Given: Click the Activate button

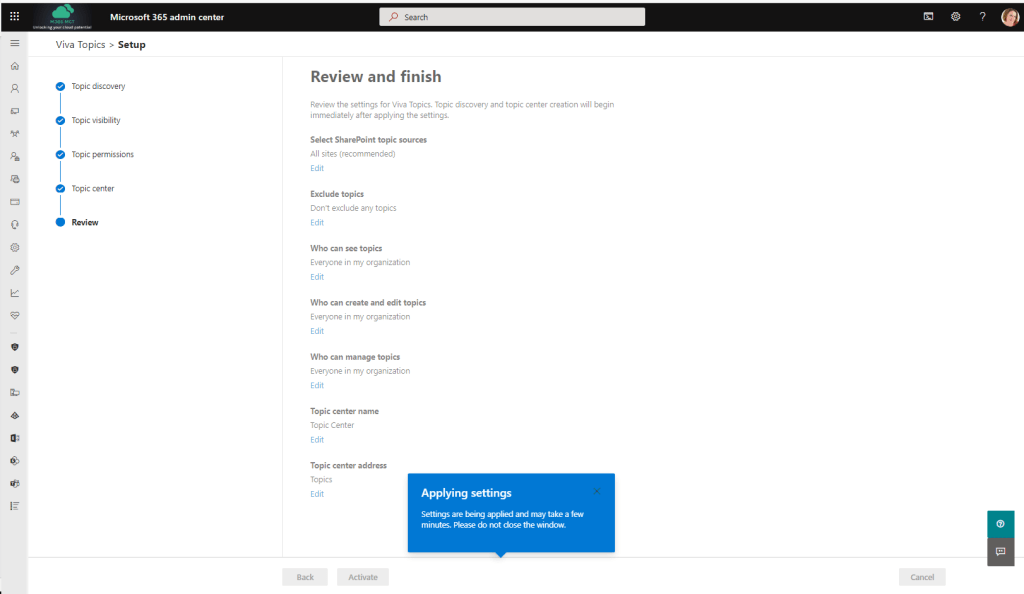Looking at the screenshot, I should point(362,576).
